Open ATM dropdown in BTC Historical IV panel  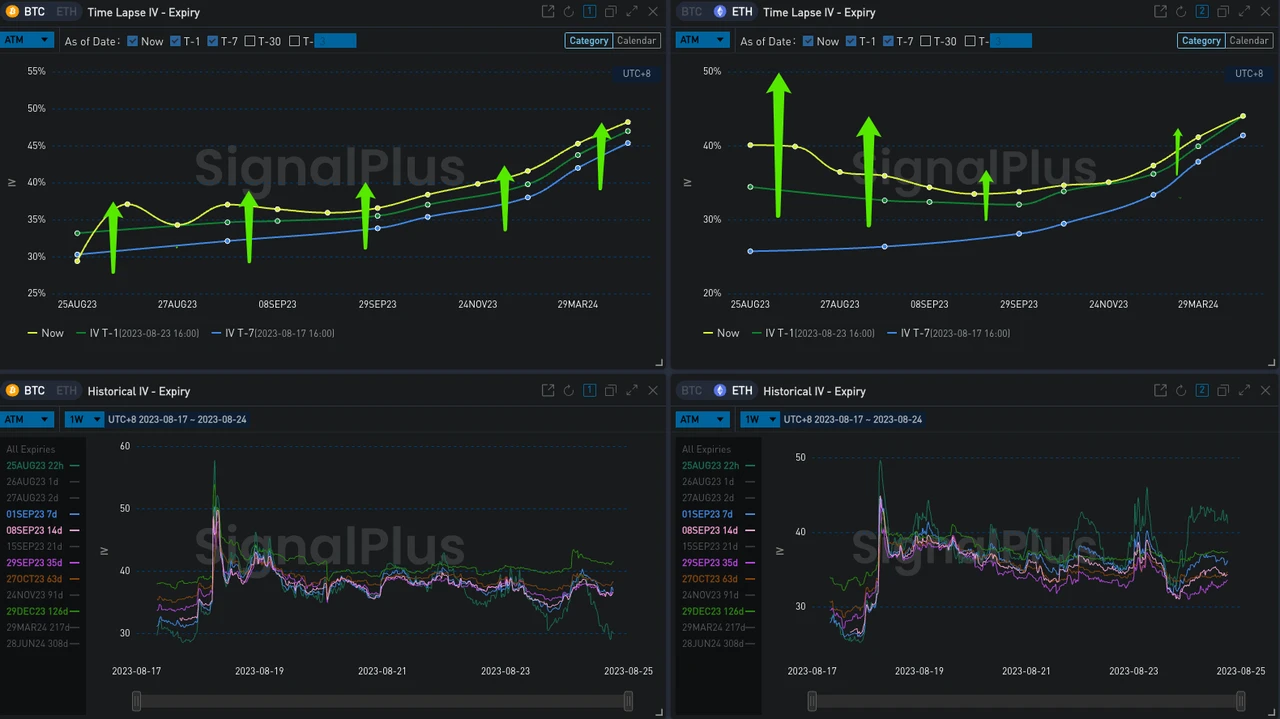(27, 419)
